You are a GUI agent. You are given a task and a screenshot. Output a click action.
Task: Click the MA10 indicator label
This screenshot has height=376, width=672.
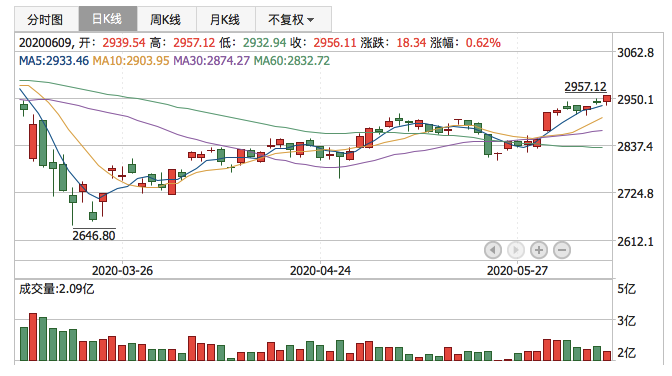coord(131,61)
